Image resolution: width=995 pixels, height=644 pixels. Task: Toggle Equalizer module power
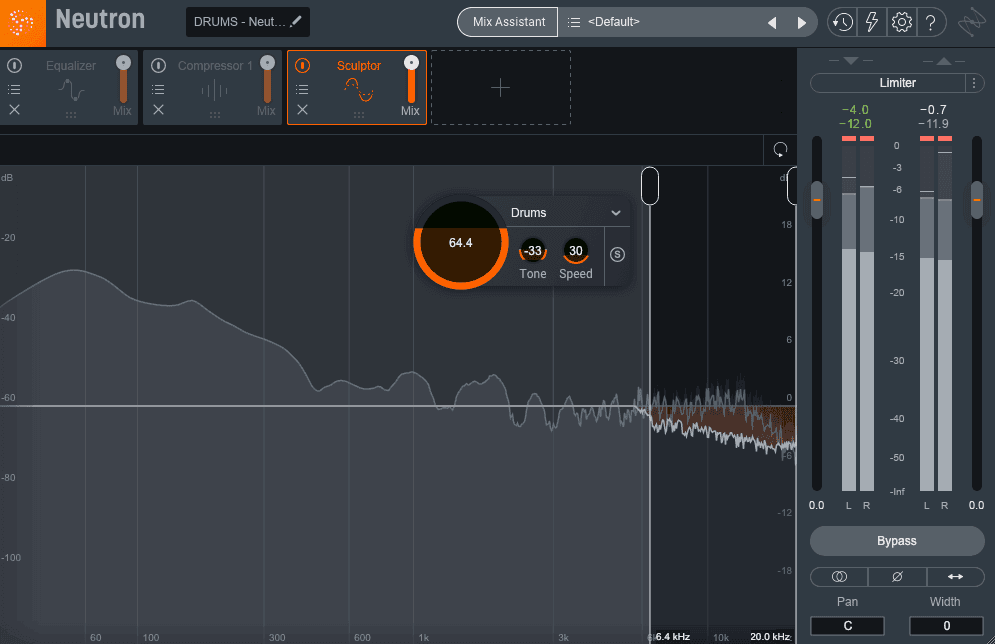(14, 65)
